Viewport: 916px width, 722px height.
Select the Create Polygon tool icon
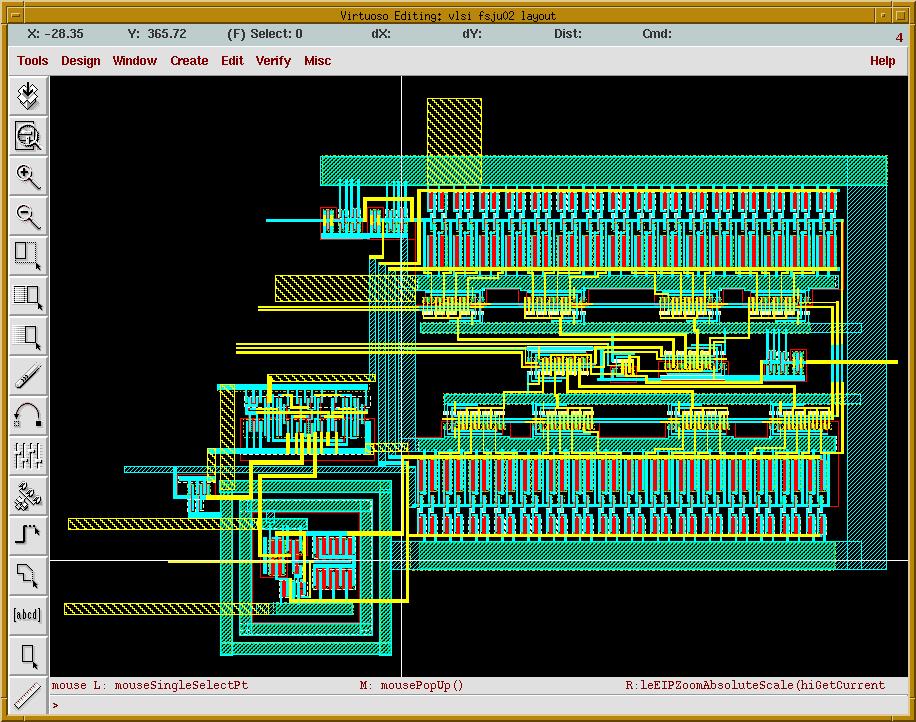click(x=28, y=575)
